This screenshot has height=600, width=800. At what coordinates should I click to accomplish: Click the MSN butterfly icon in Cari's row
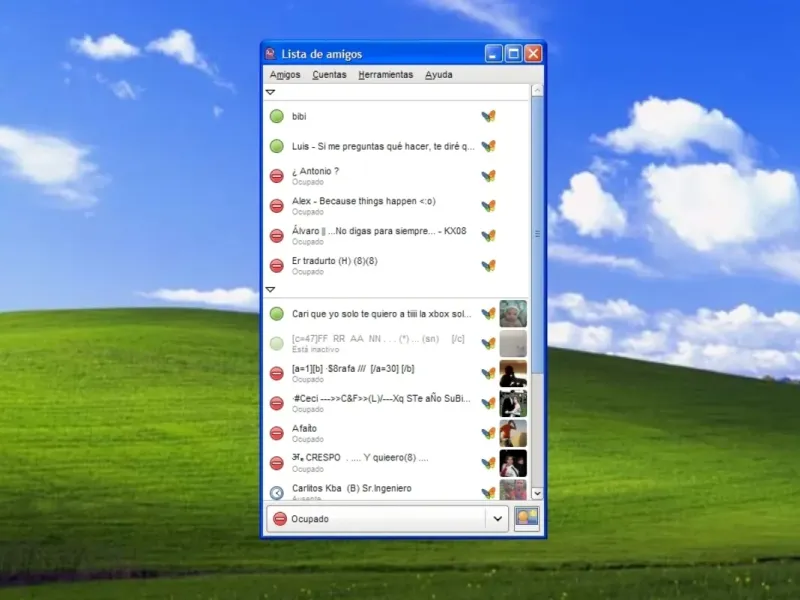tap(488, 314)
